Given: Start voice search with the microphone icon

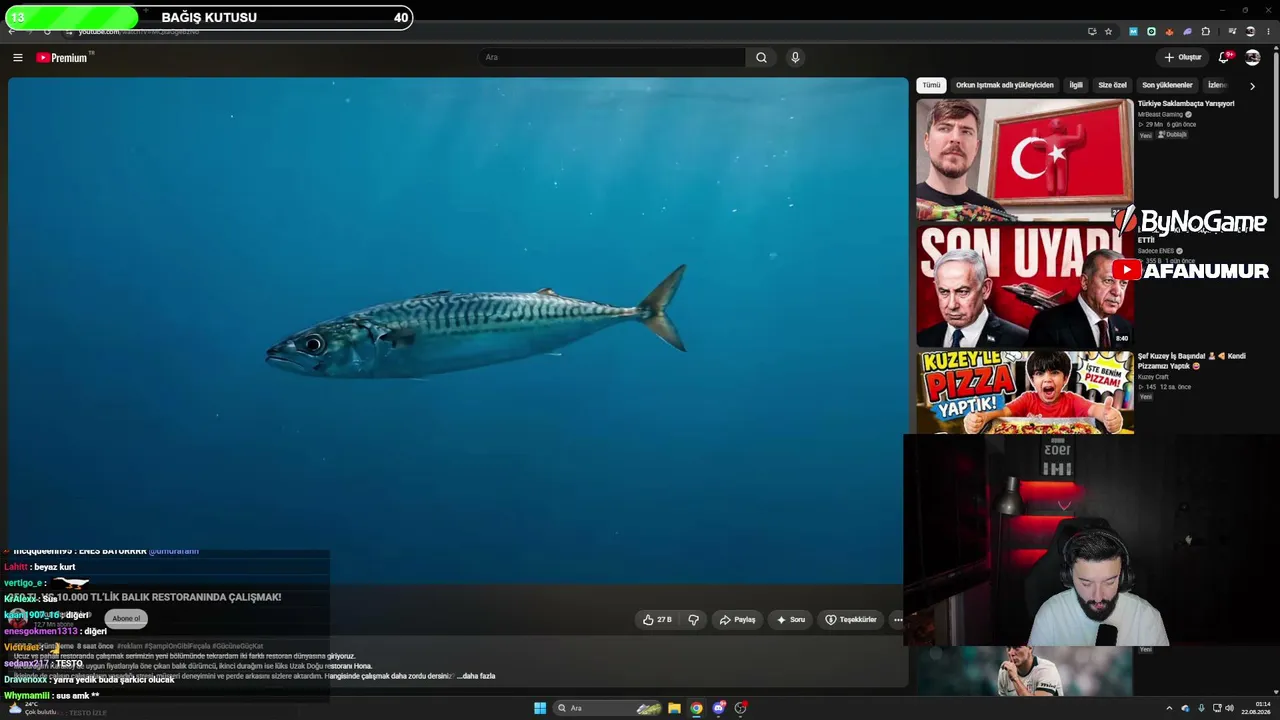Looking at the screenshot, I should (795, 58).
